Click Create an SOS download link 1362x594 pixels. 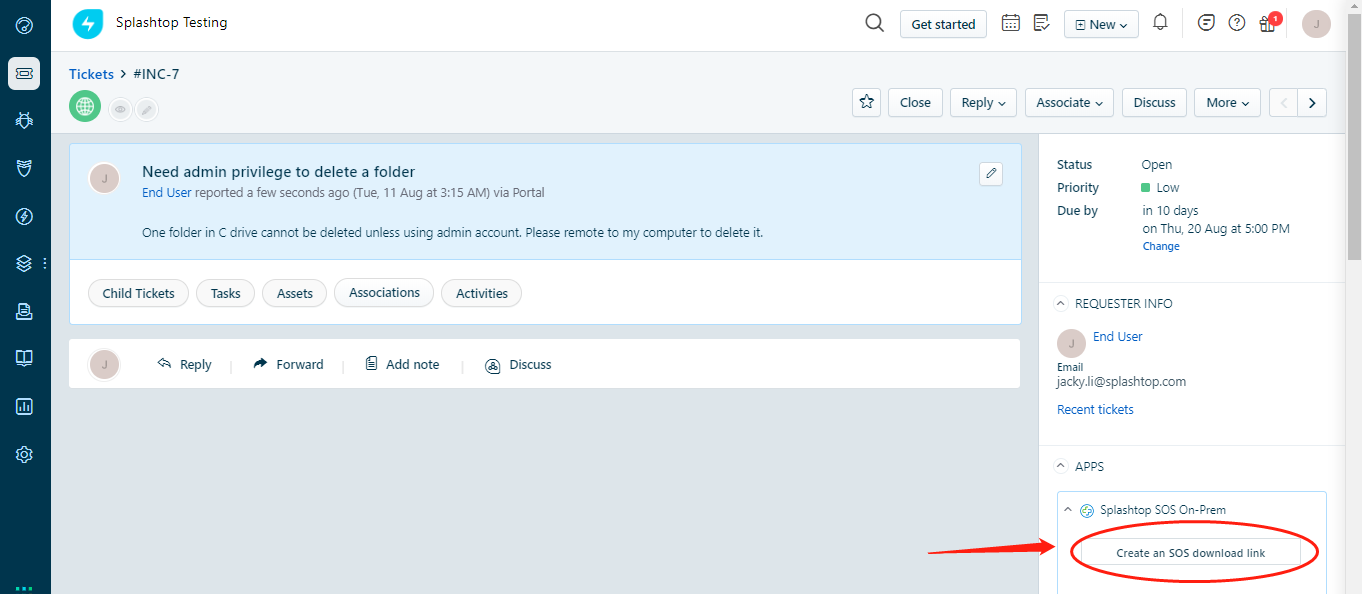[1190, 553]
